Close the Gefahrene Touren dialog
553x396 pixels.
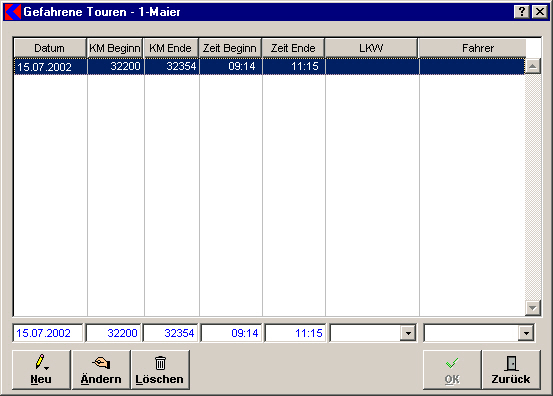click(540, 12)
